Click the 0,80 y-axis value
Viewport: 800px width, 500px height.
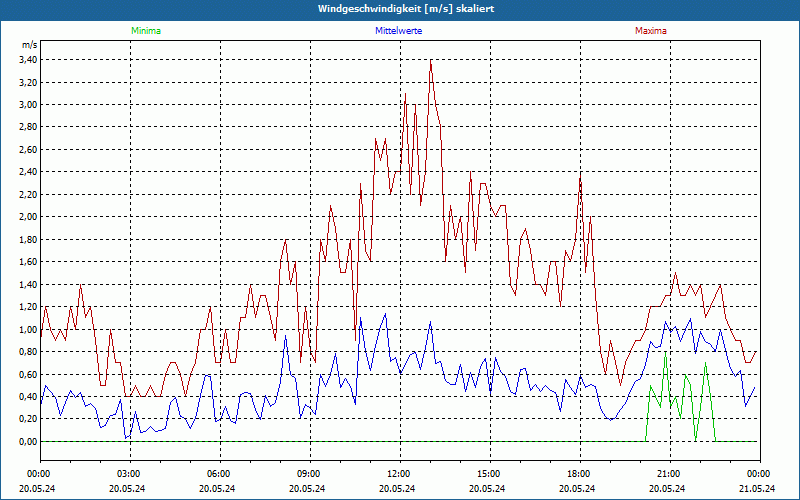(28, 352)
